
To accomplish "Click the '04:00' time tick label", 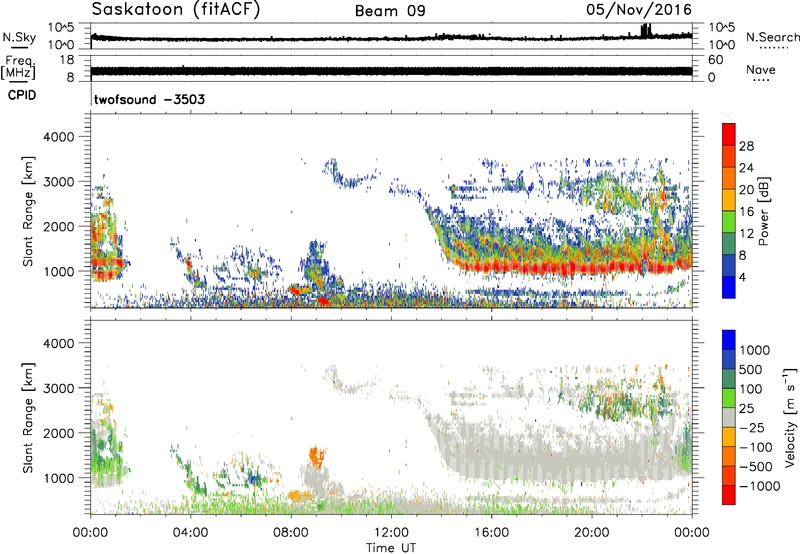I will pyautogui.click(x=190, y=533).
